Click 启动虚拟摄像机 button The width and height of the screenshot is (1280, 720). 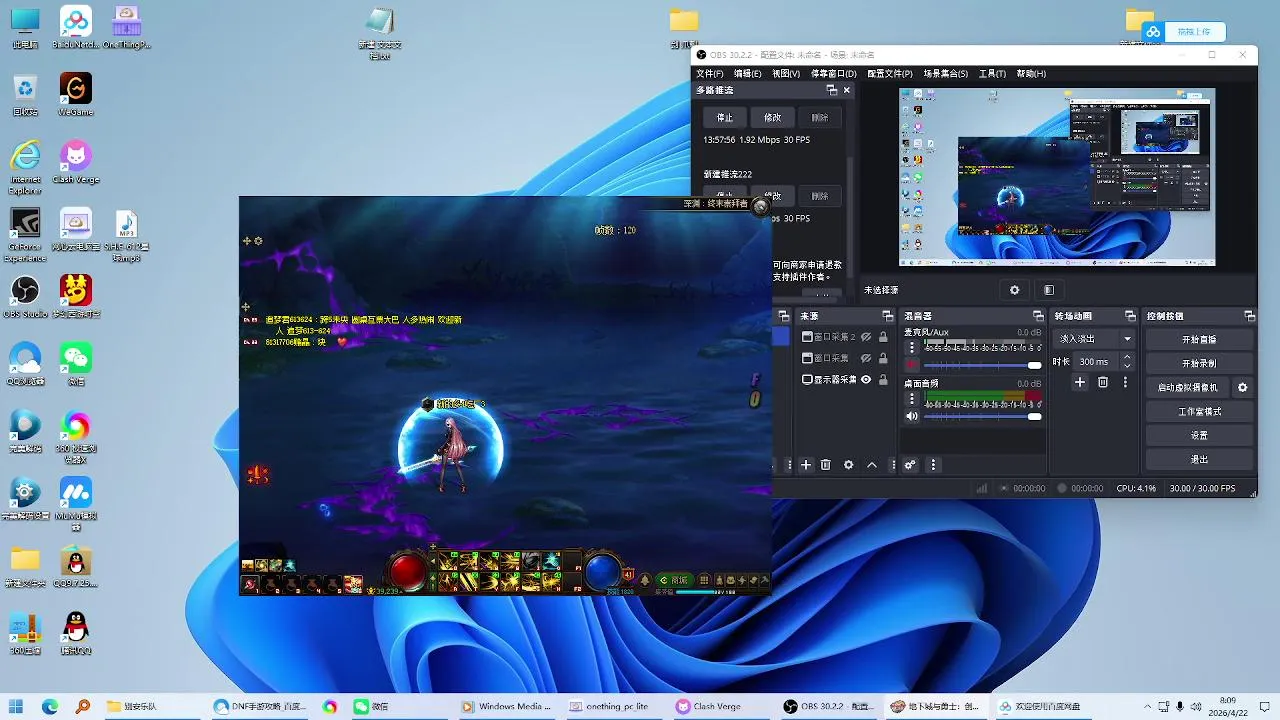point(1188,387)
